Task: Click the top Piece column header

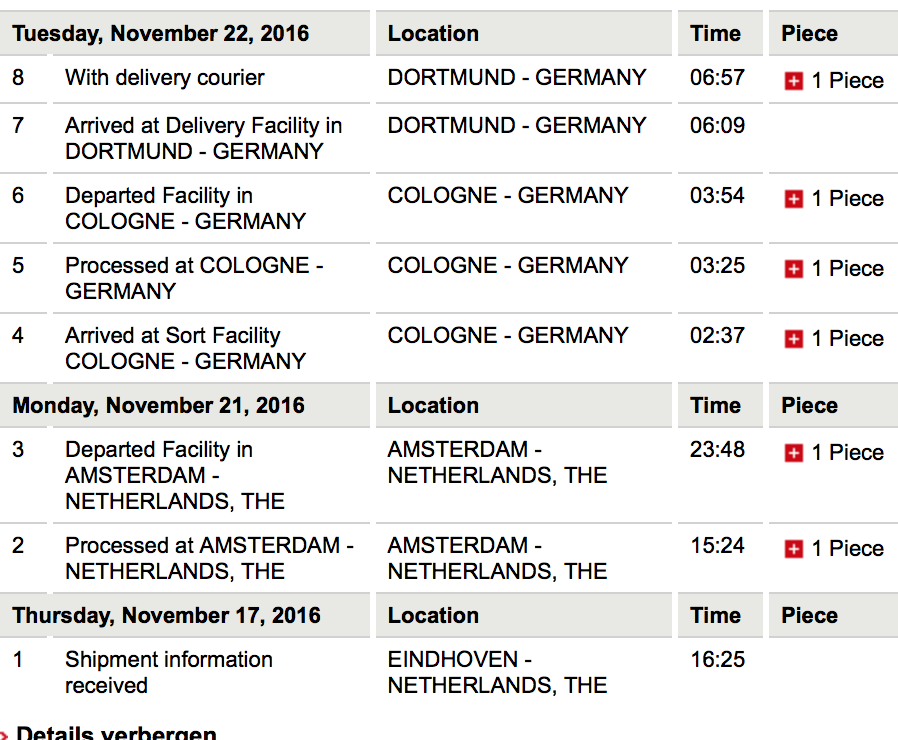Action: 809,34
